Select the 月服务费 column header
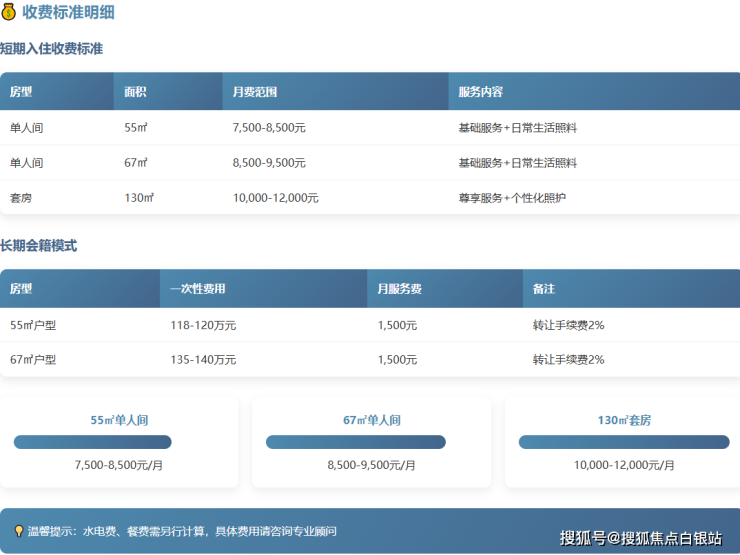The width and height of the screenshot is (740, 555). (x=399, y=289)
